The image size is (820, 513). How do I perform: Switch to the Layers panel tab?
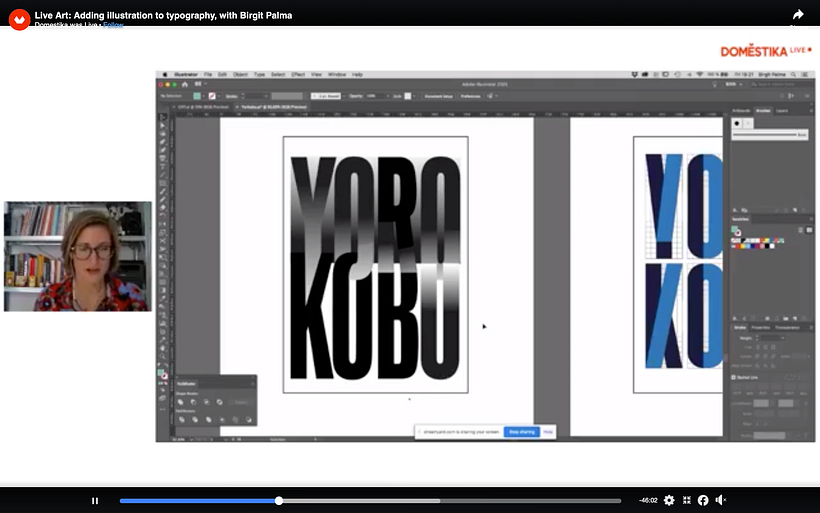781,111
